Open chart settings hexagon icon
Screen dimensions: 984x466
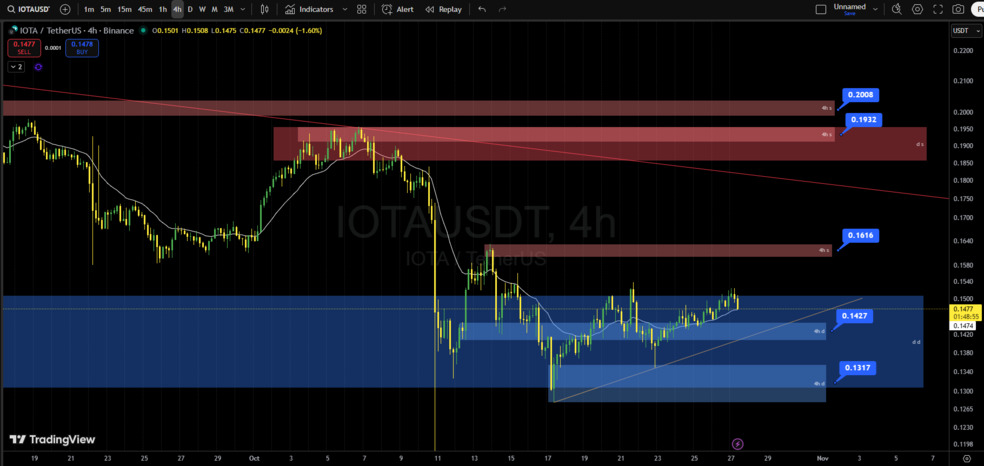[x=917, y=9]
